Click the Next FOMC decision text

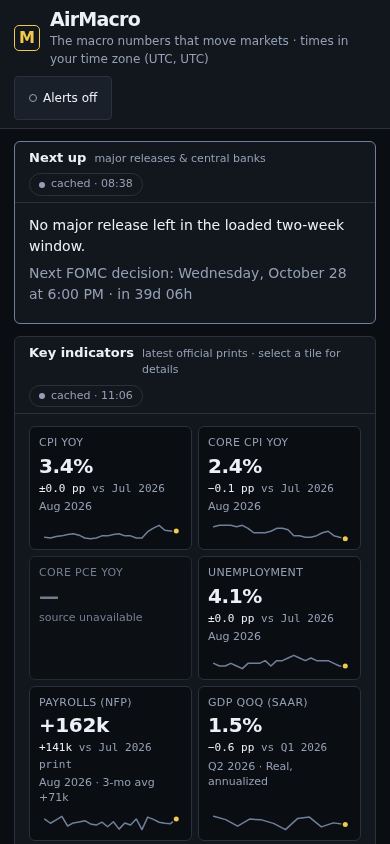pyautogui.click(x=188, y=284)
